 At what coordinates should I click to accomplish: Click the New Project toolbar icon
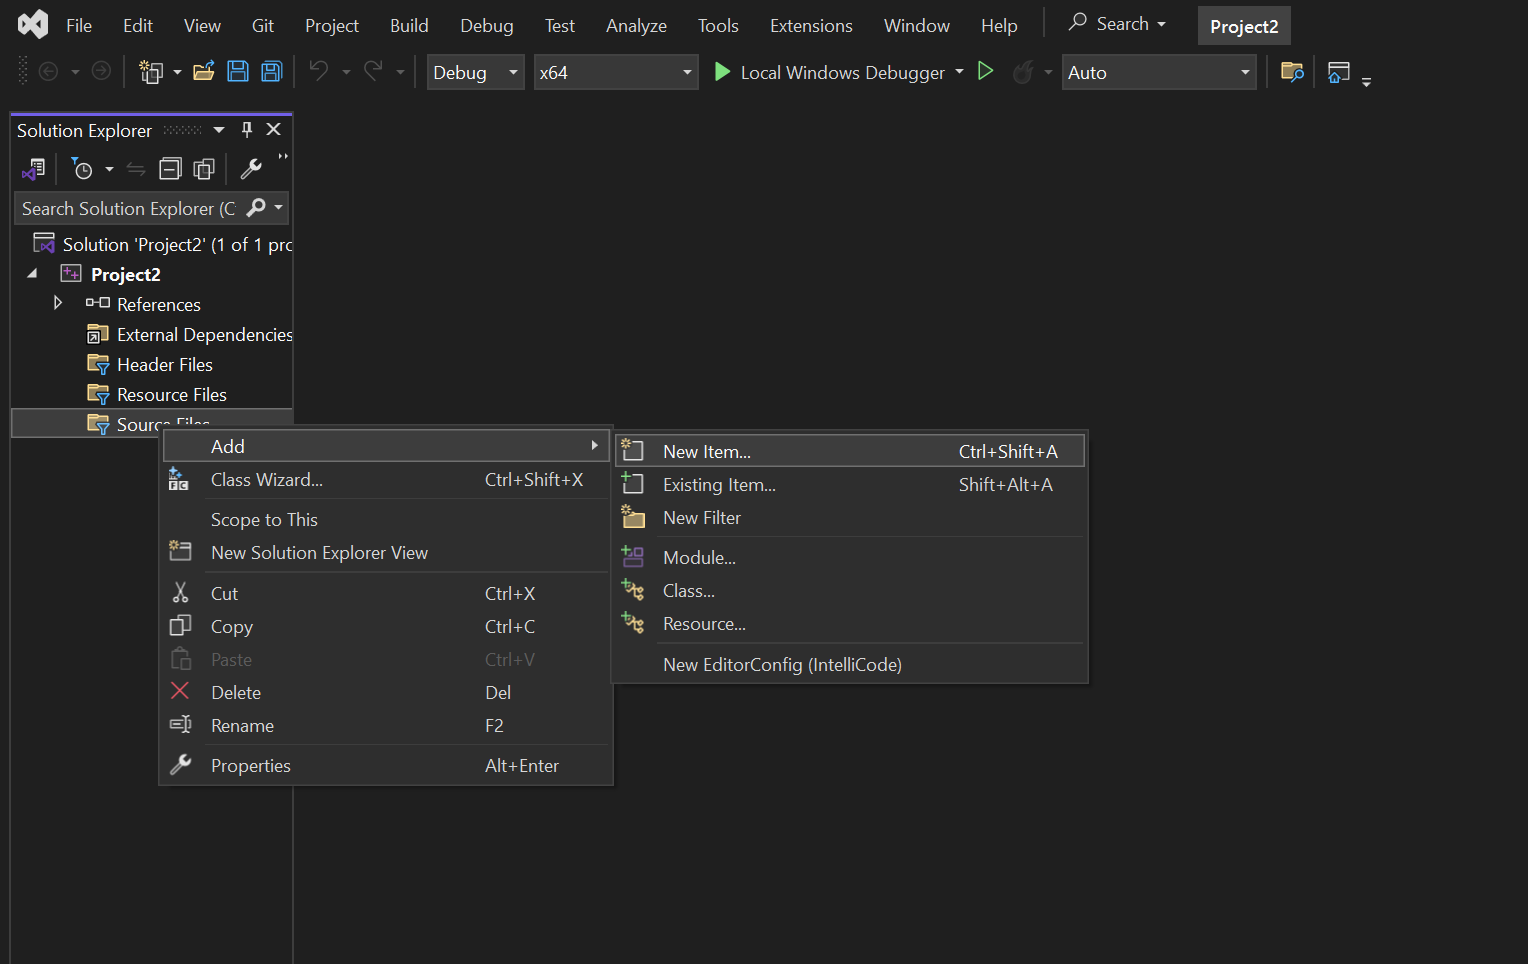pyautogui.click(x=151, y=72)
